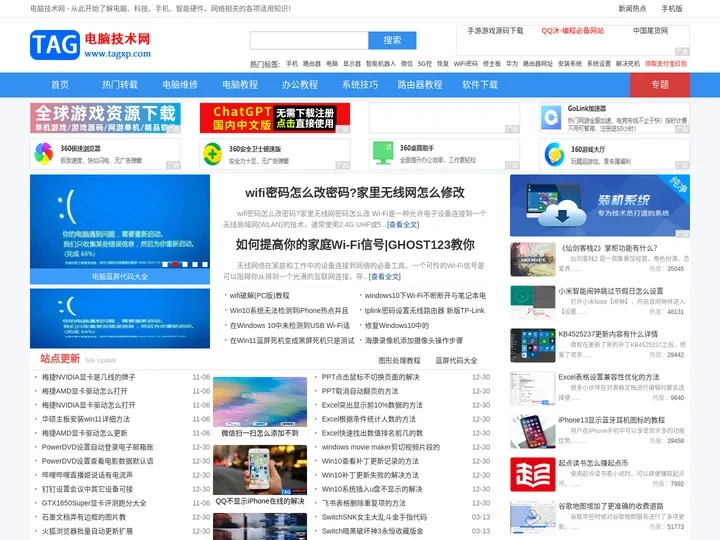Open 海康录像机添加摄像头操作步骤 link
The height and width of the screenshot is (540, 720).
(x=414, y=340)
